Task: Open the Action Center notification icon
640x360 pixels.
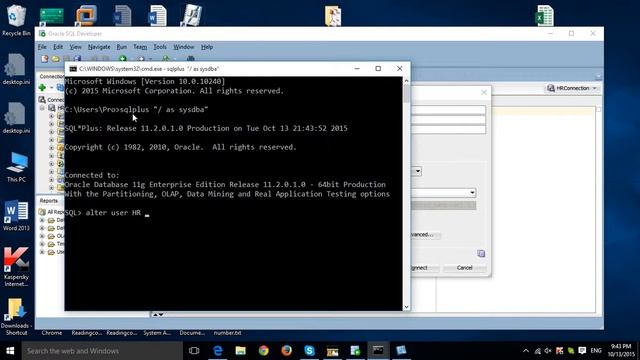Action: click(582, 351)
